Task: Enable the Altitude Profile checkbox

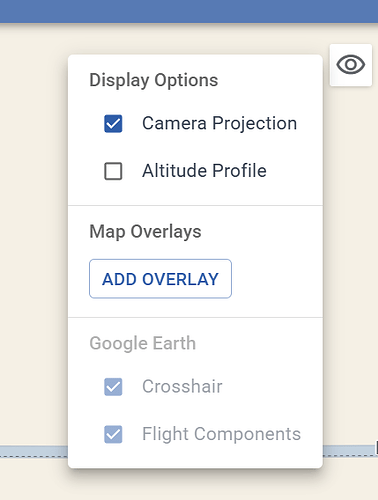Action: [113, 171]
